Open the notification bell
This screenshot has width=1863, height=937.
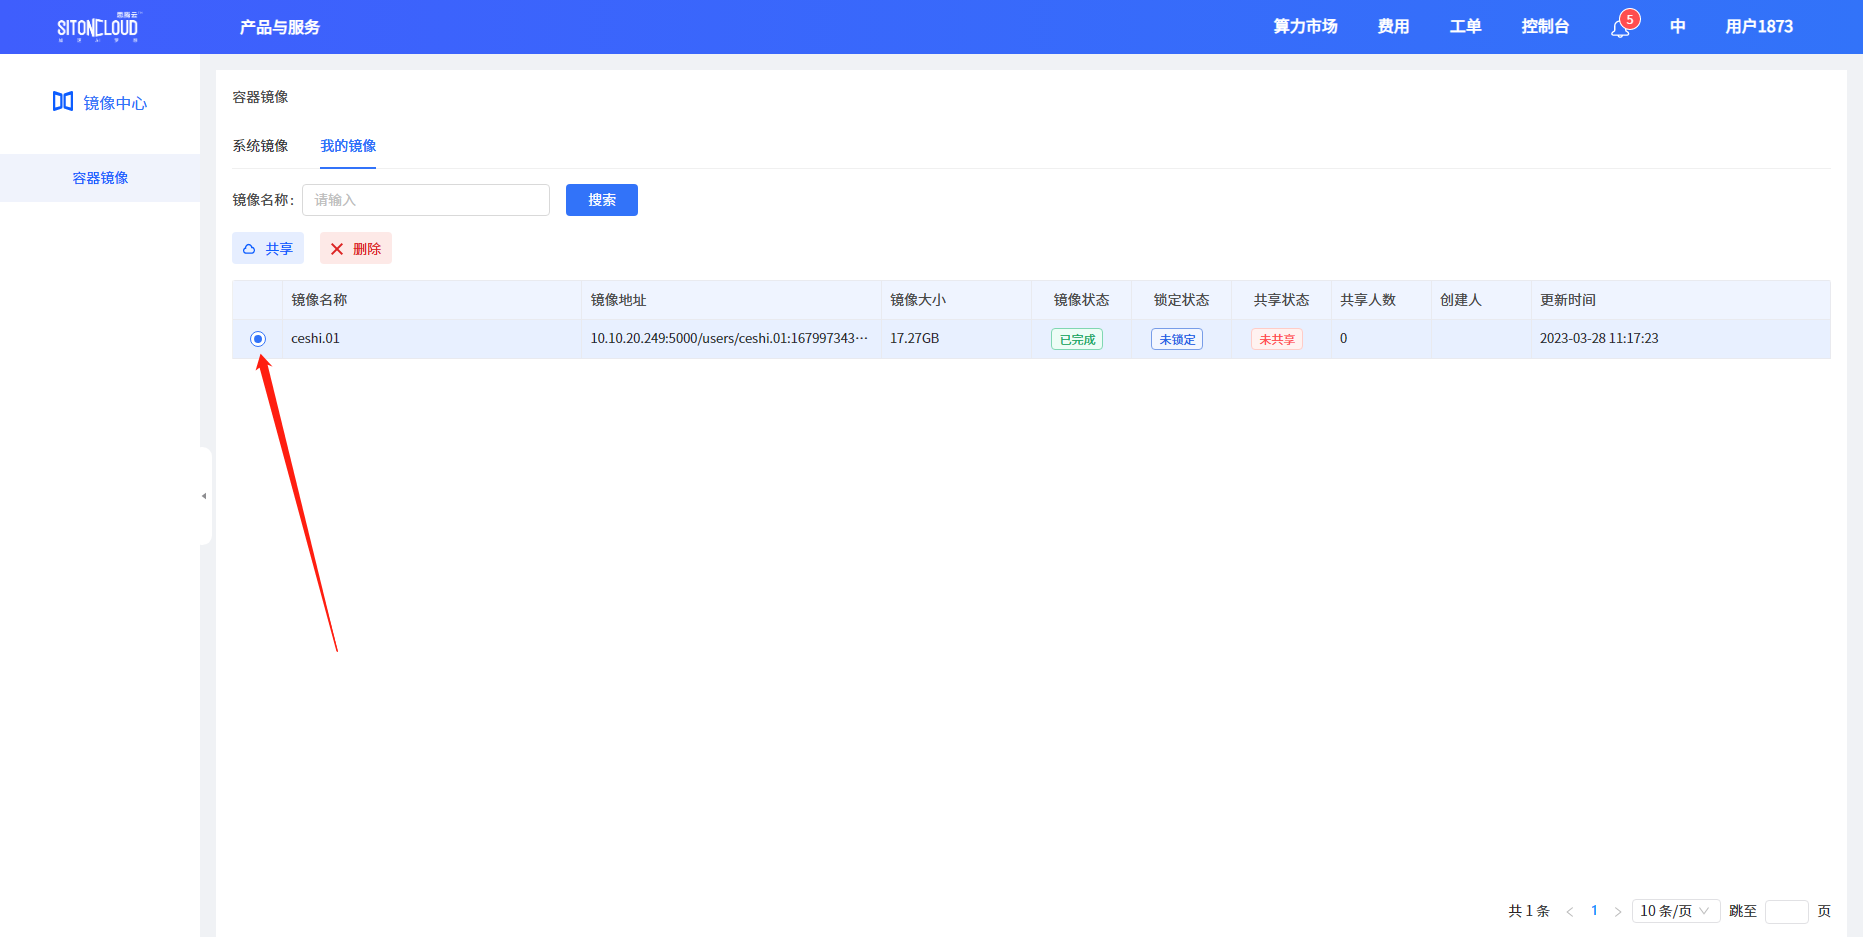tap(1620, 28)
